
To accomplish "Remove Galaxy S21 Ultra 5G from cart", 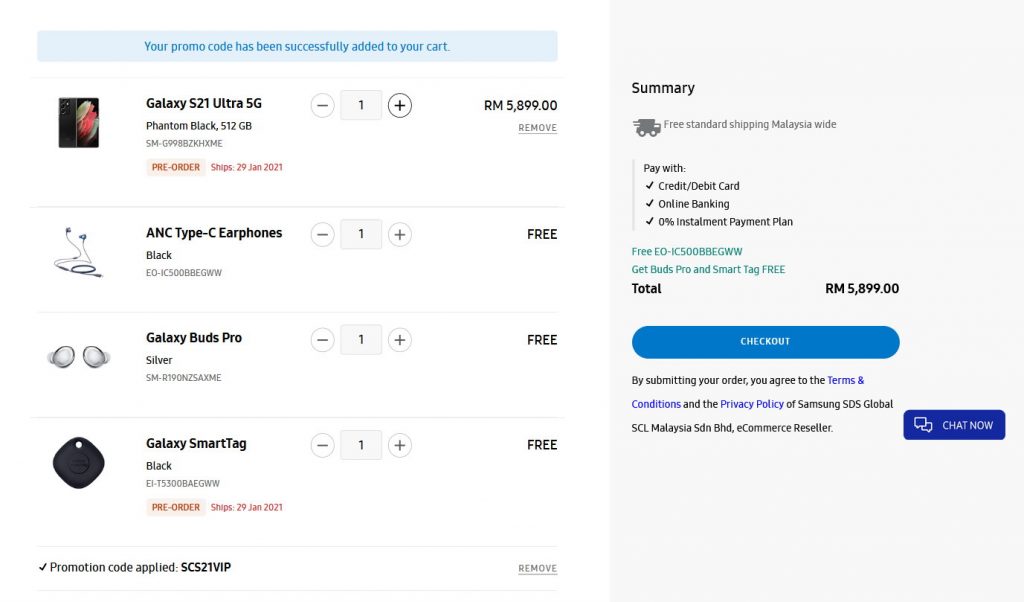I will pos(537,128).
